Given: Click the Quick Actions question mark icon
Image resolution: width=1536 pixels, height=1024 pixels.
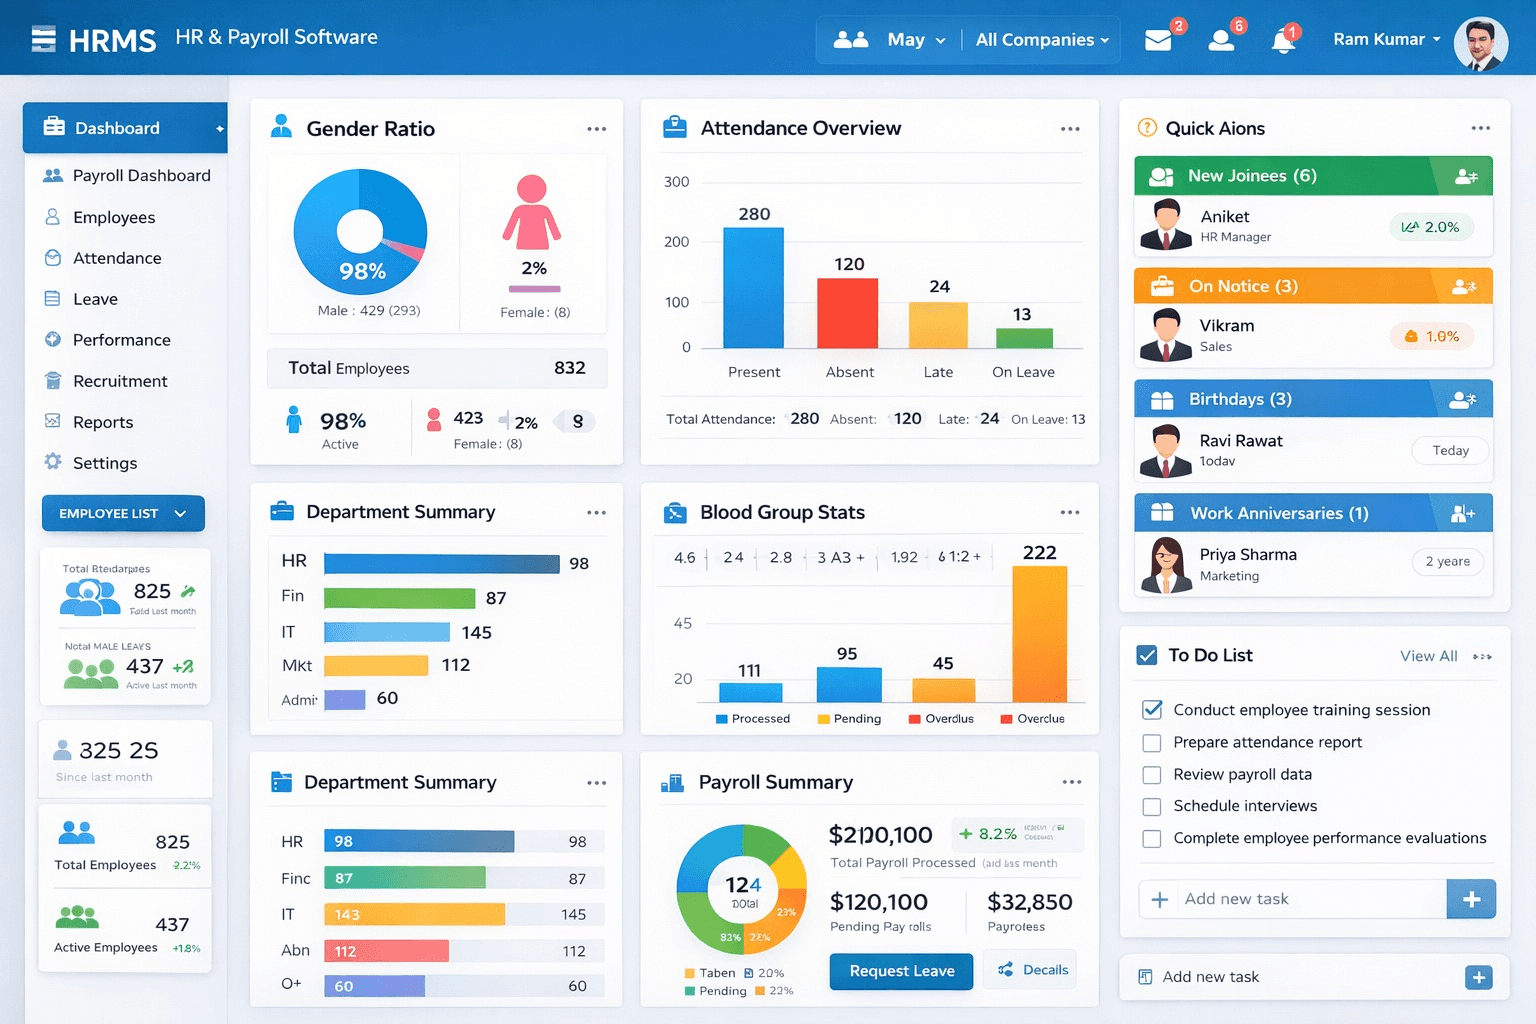Looking at the screenshot, I should click(1147, 128).
